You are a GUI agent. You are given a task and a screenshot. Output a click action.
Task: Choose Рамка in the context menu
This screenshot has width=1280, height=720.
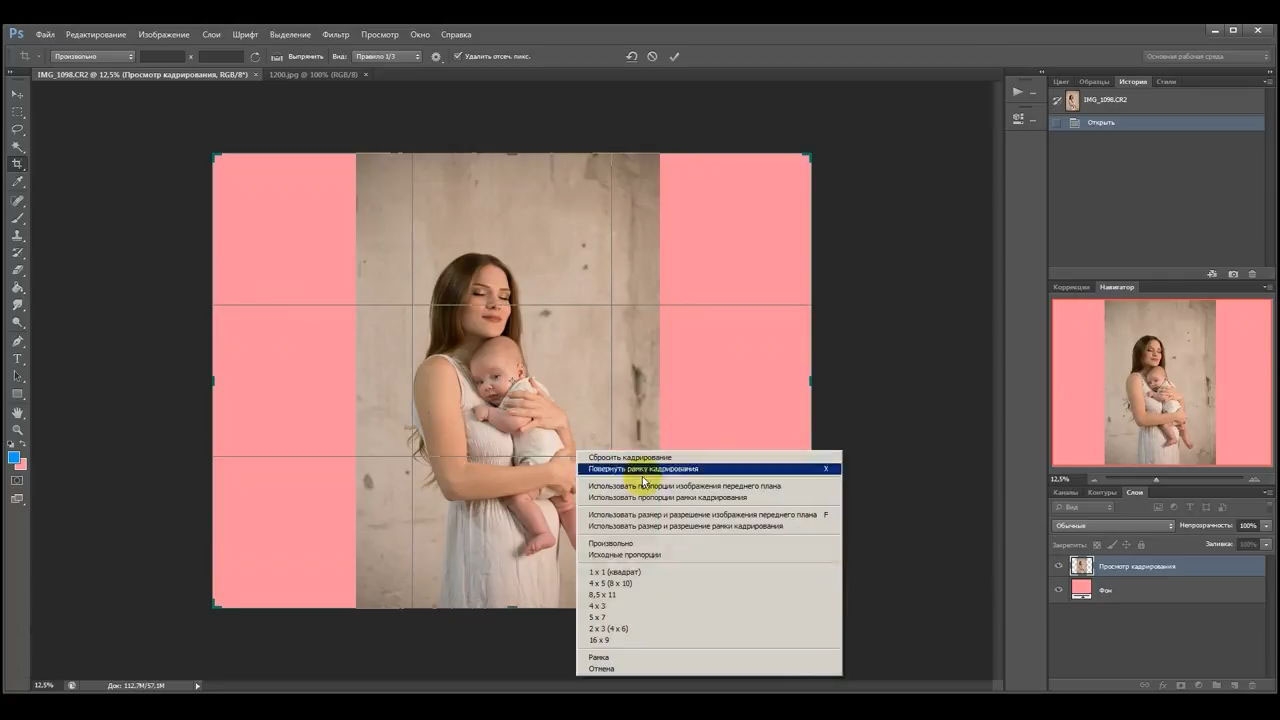coord(709,657)
